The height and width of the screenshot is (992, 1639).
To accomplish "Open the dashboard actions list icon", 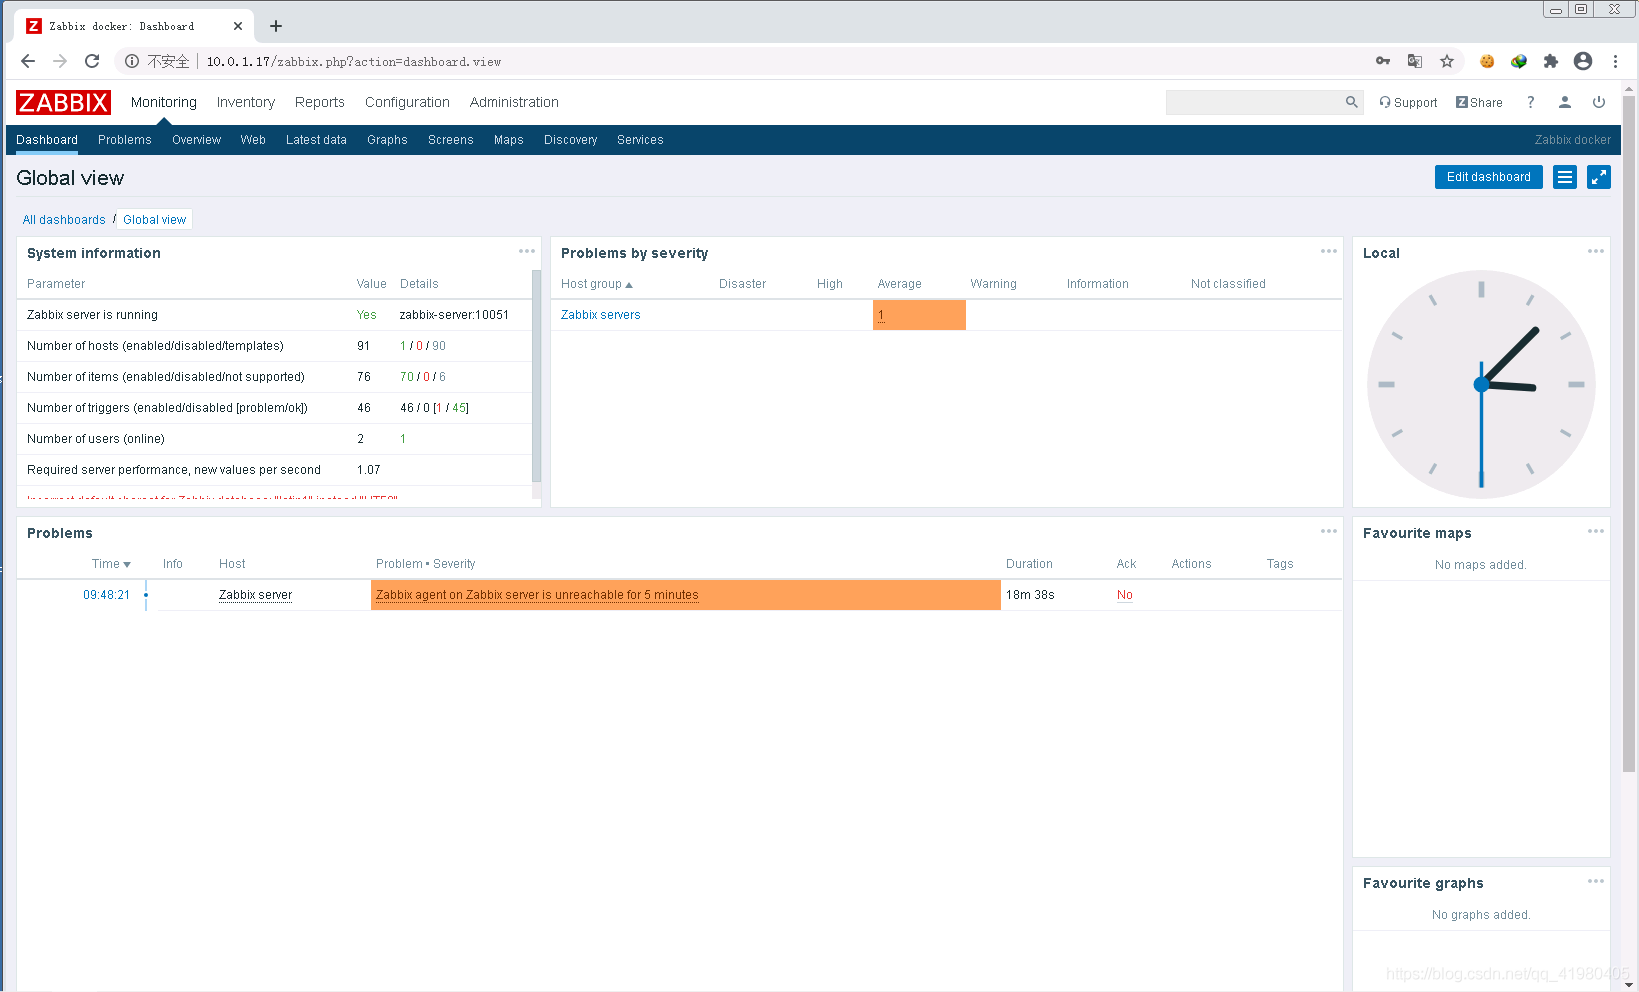I will (x=1565, y=177).
